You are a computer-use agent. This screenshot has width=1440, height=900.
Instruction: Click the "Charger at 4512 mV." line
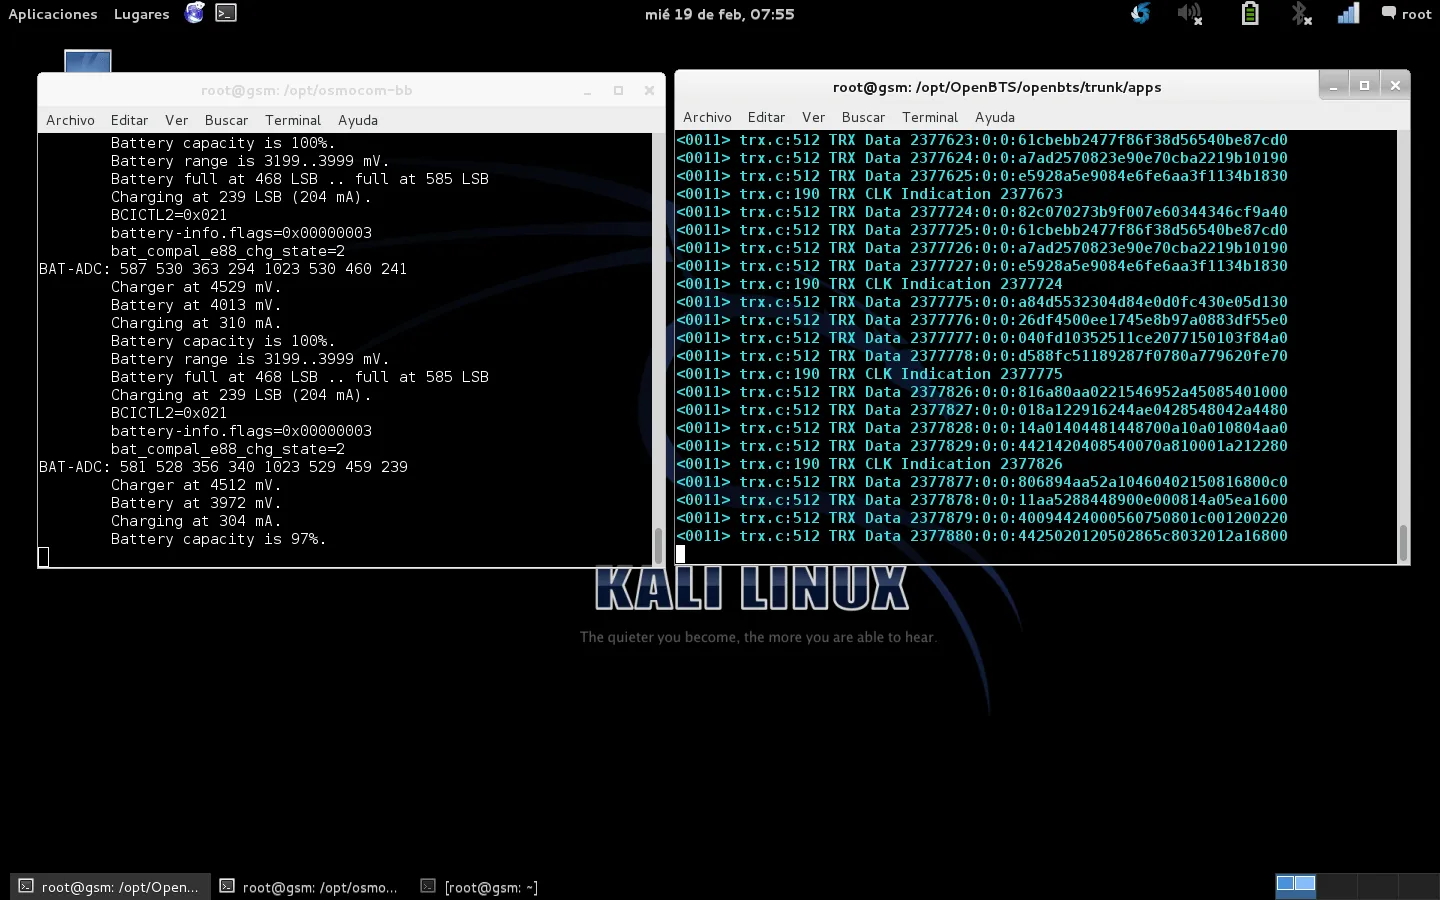coord(196,485)
